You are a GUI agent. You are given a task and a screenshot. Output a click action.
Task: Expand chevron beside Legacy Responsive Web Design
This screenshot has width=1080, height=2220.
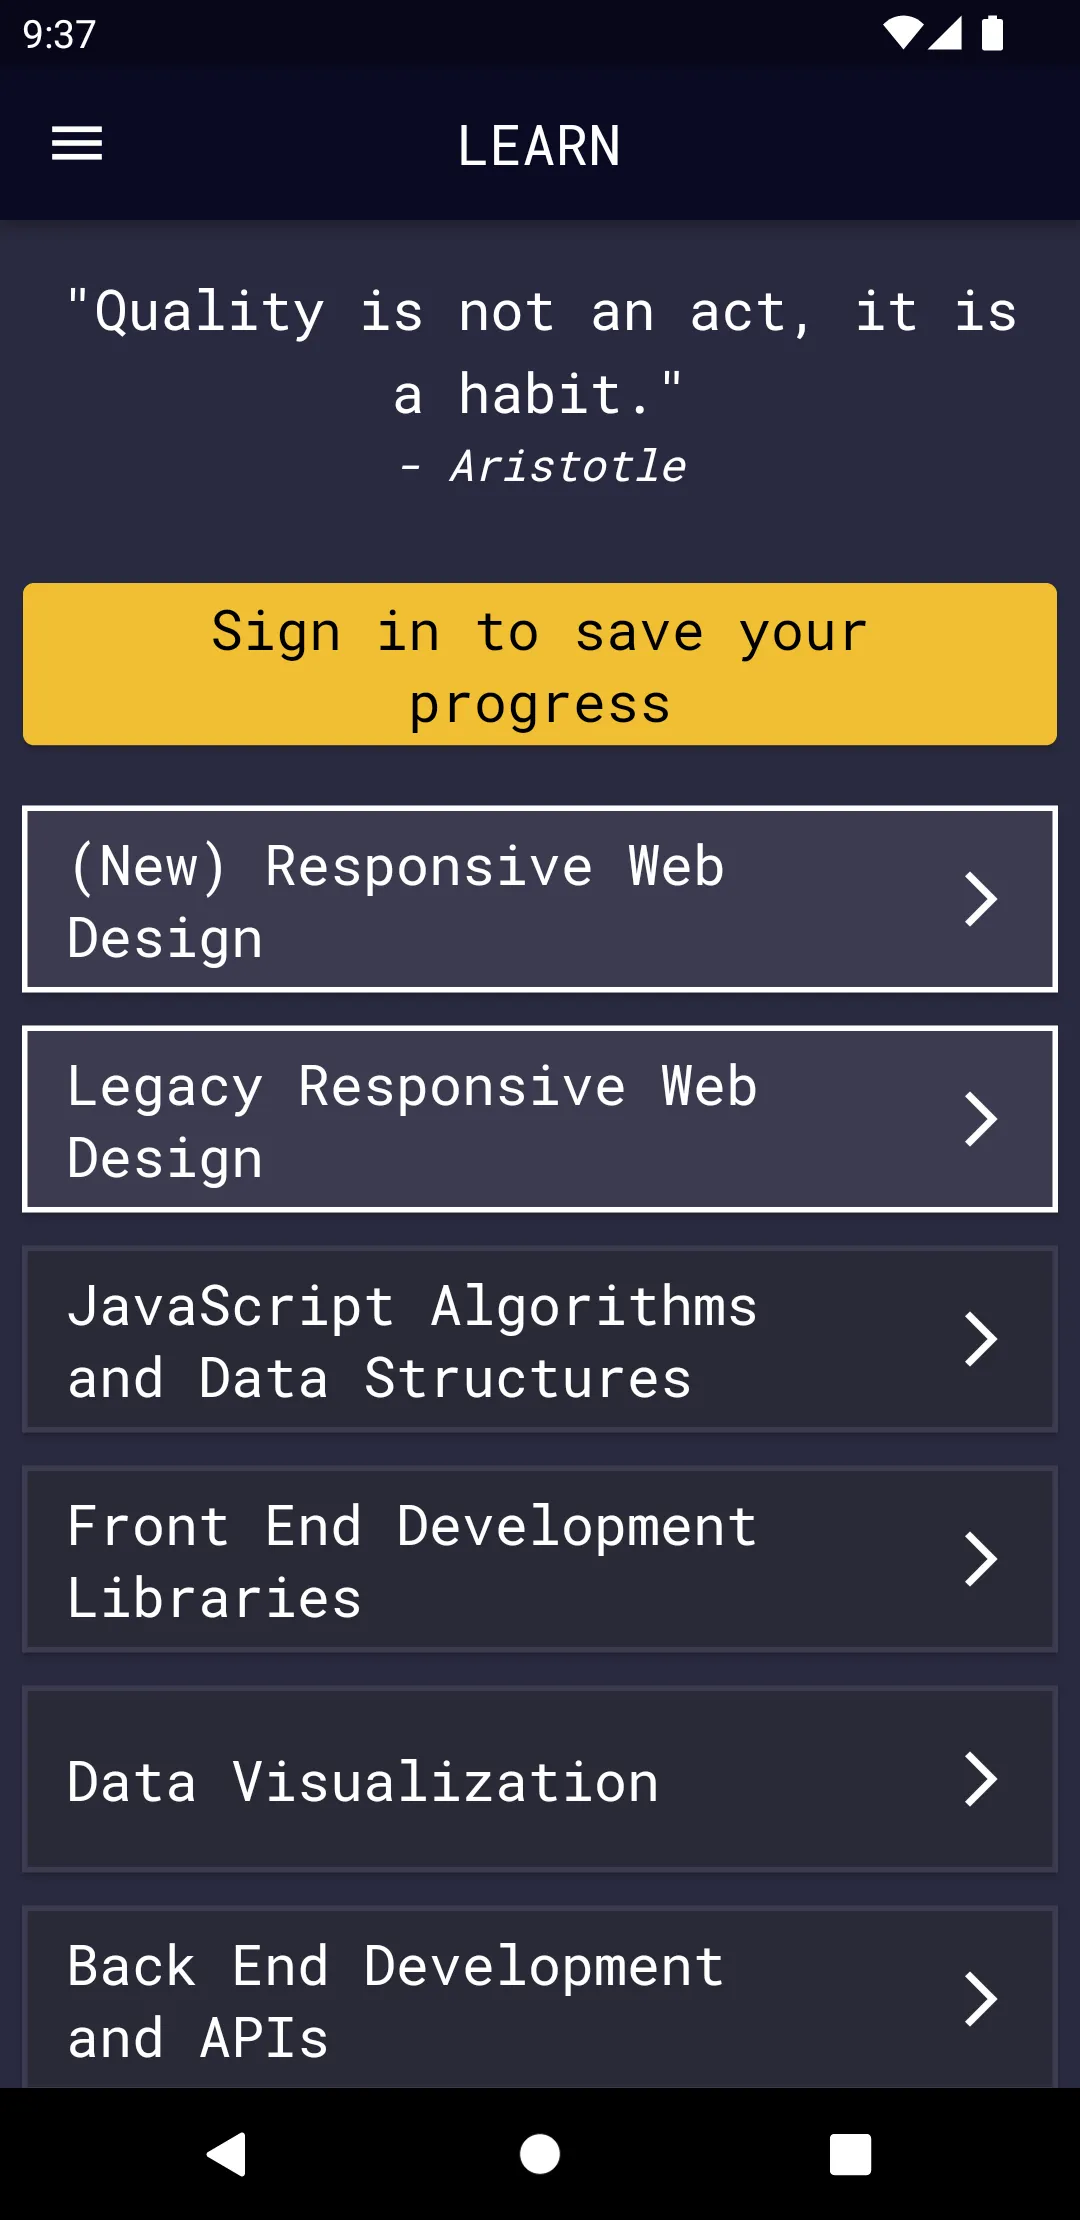click(980, 1119)
